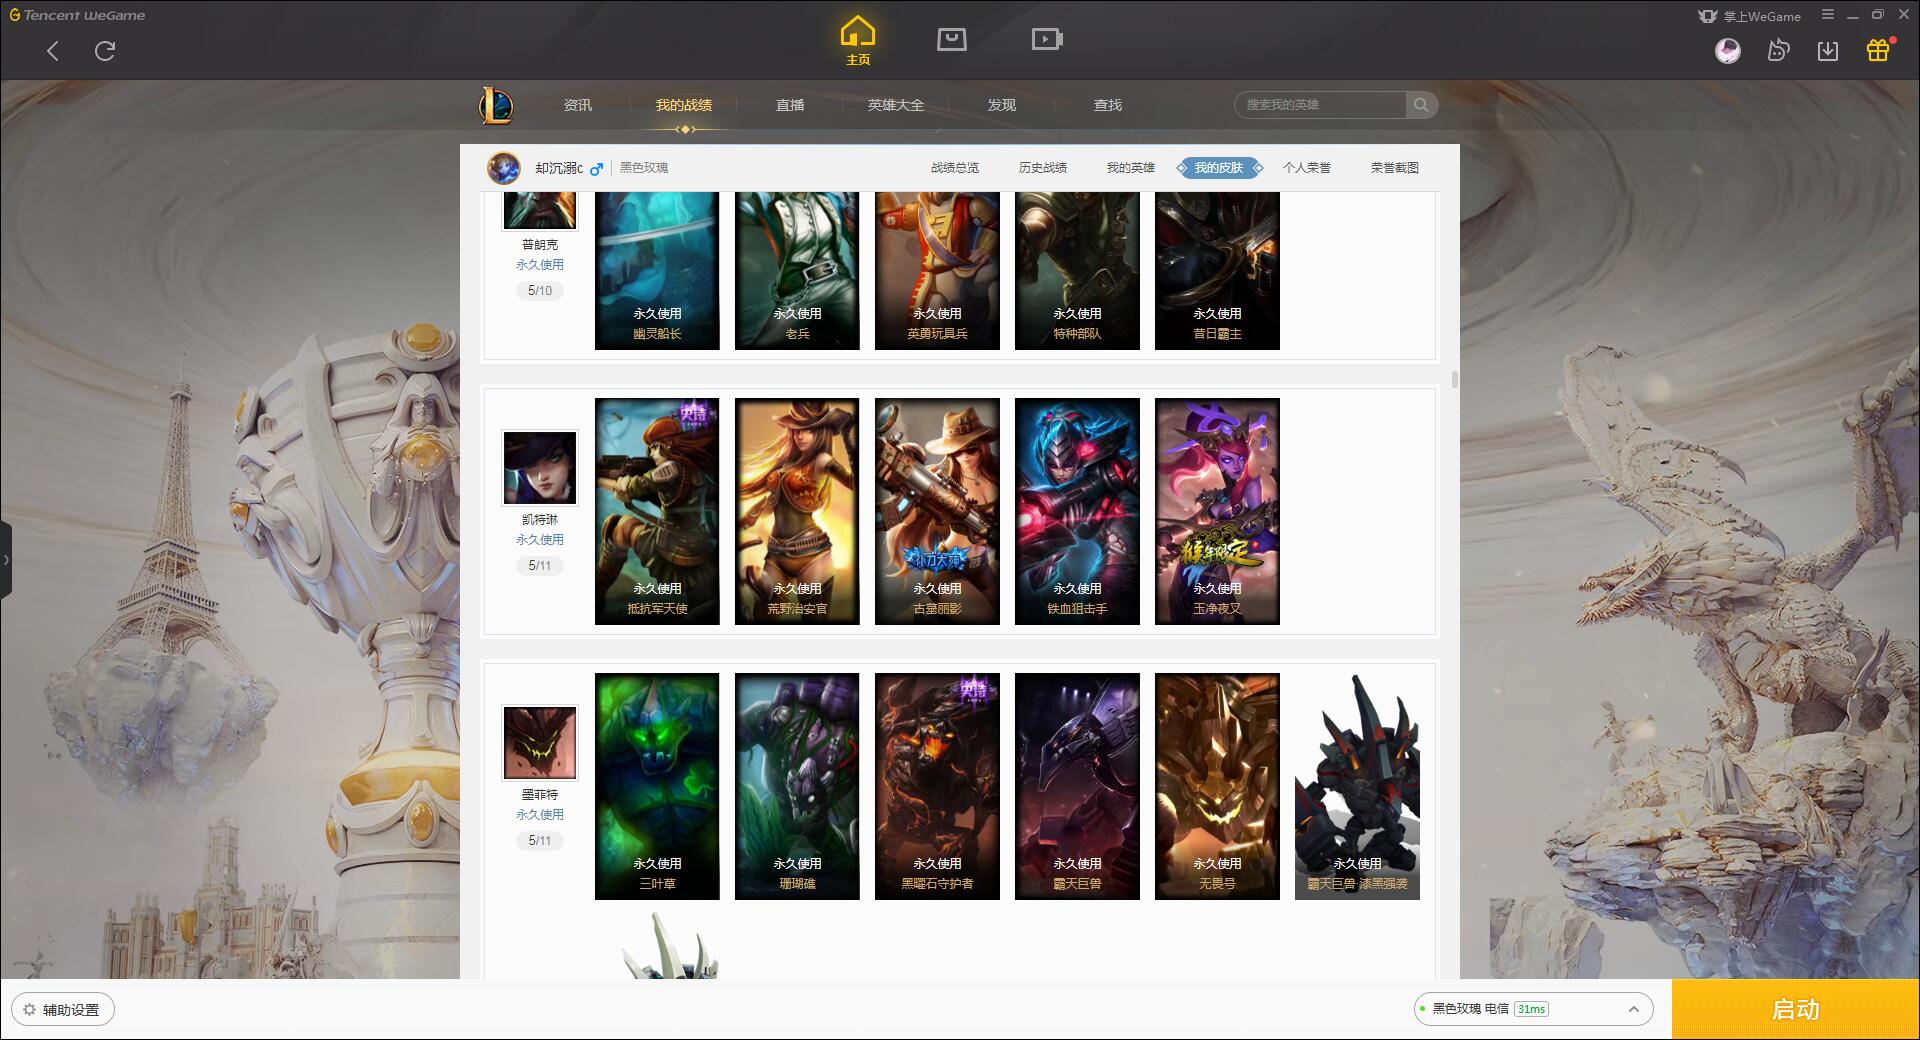Switch to the 发现 tab

(x=1002, y=105)
